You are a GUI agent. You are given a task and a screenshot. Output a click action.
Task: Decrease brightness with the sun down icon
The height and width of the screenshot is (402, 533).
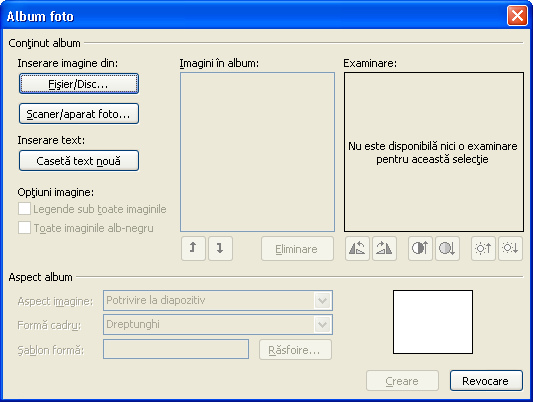point(510,249)
